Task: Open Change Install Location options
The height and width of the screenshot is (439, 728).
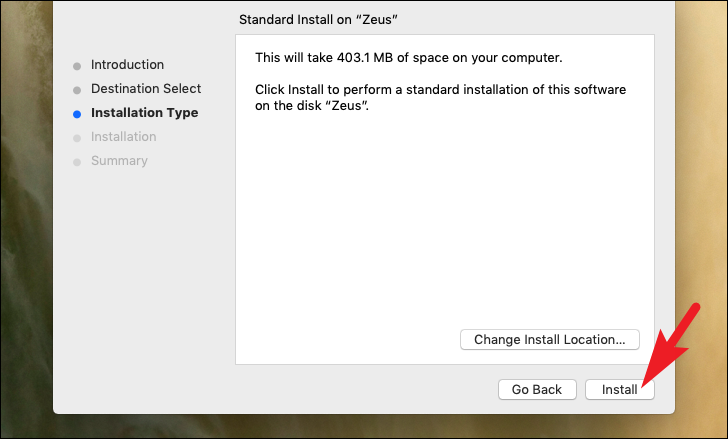Action: [549, 340]
